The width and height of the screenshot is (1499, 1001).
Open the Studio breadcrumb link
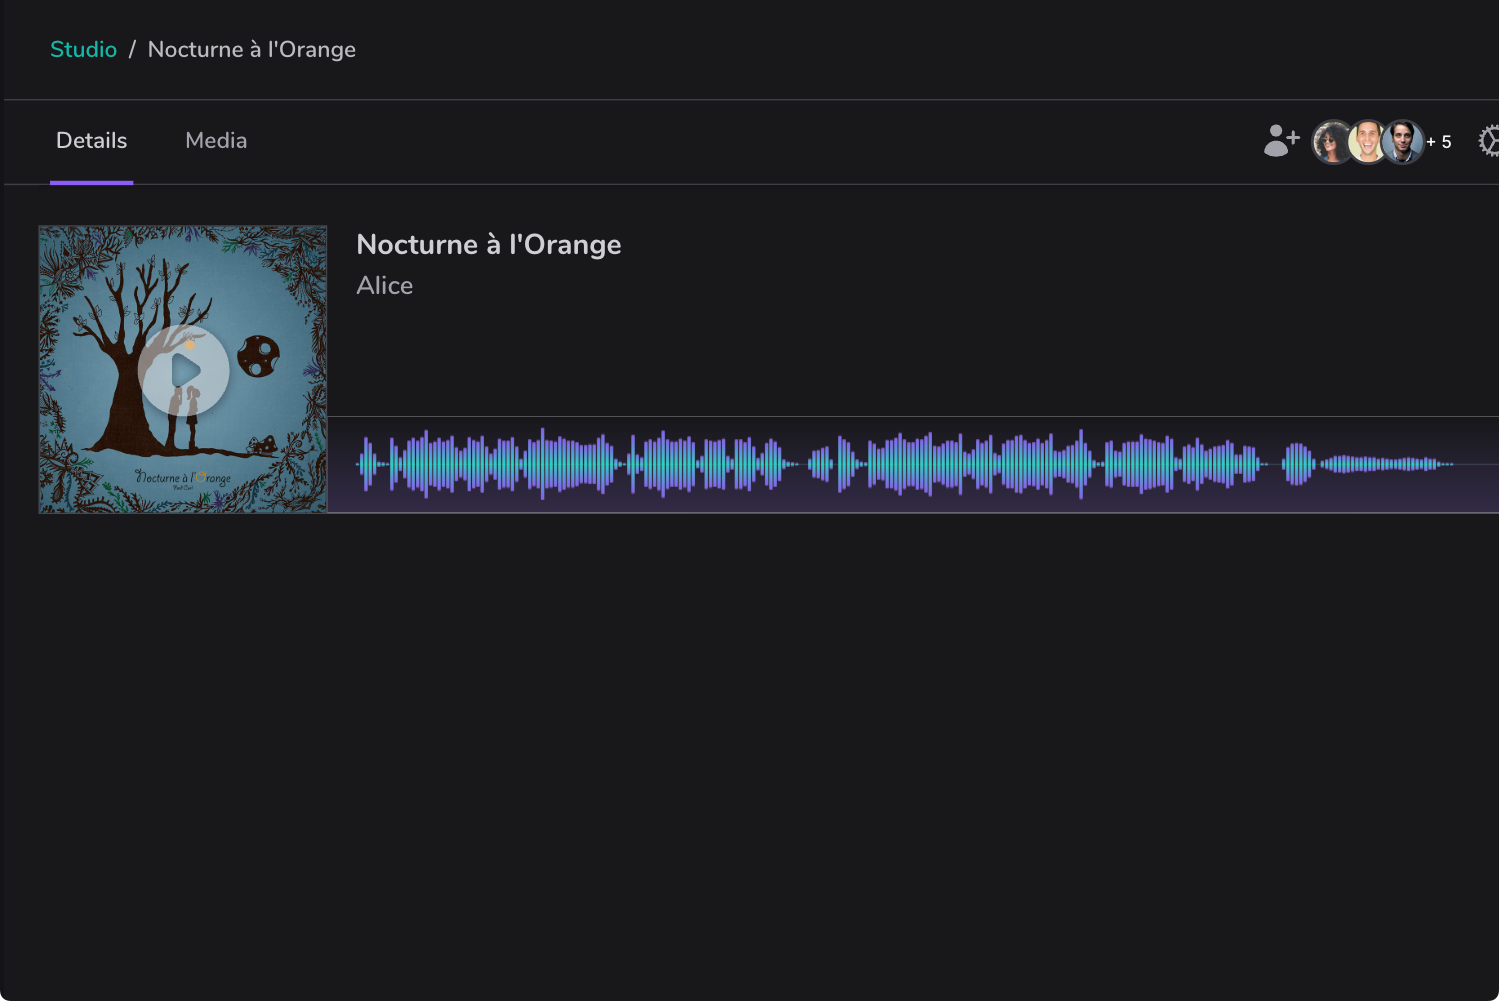click(x=83, y=48)
